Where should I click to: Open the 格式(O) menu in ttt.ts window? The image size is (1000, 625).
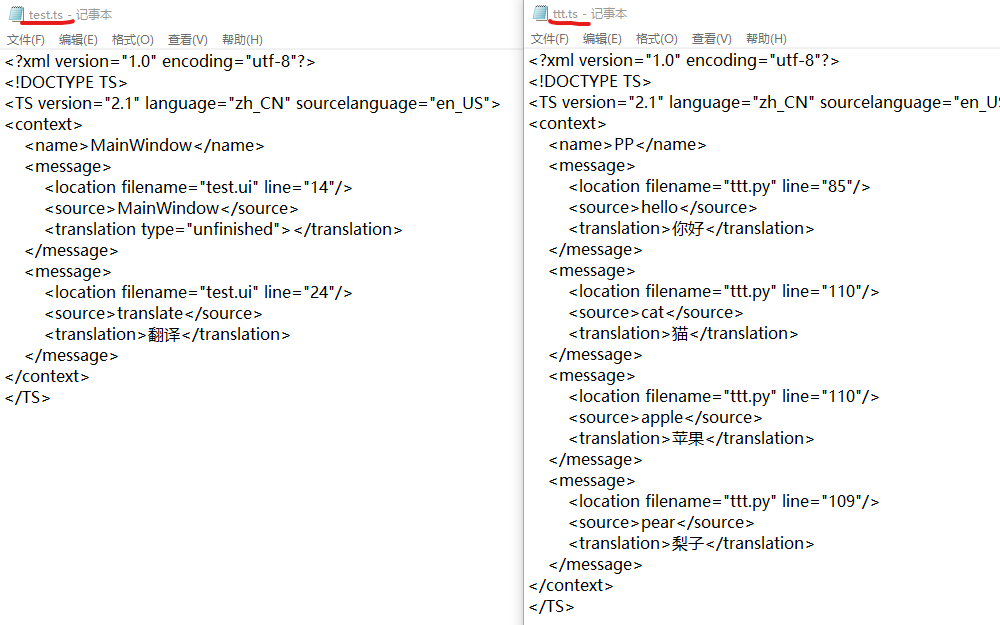pyautogui.click(x=655, y=38)
